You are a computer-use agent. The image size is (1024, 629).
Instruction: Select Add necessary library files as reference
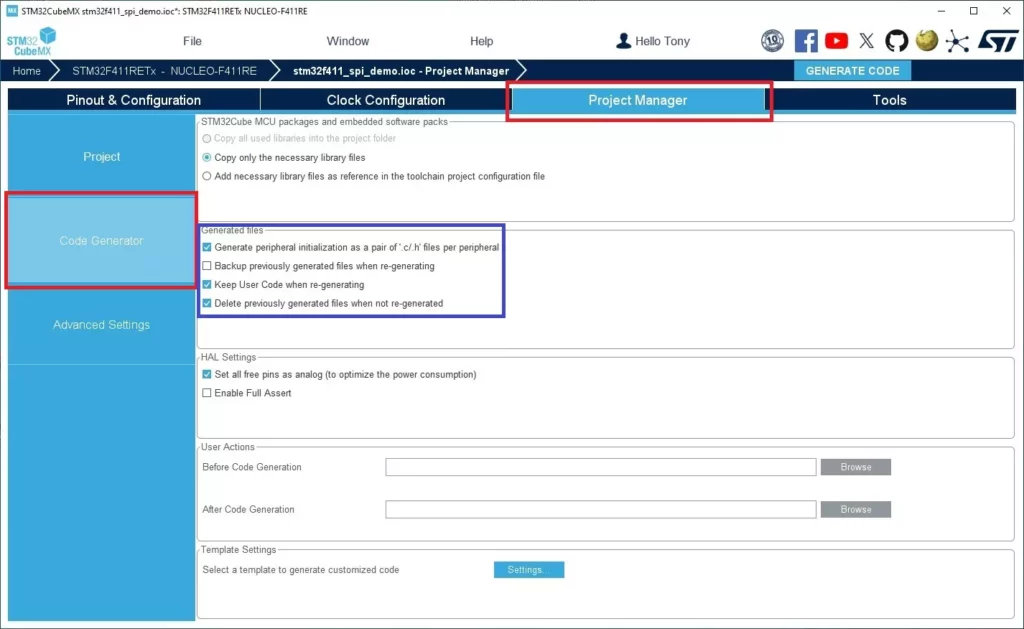207,176
